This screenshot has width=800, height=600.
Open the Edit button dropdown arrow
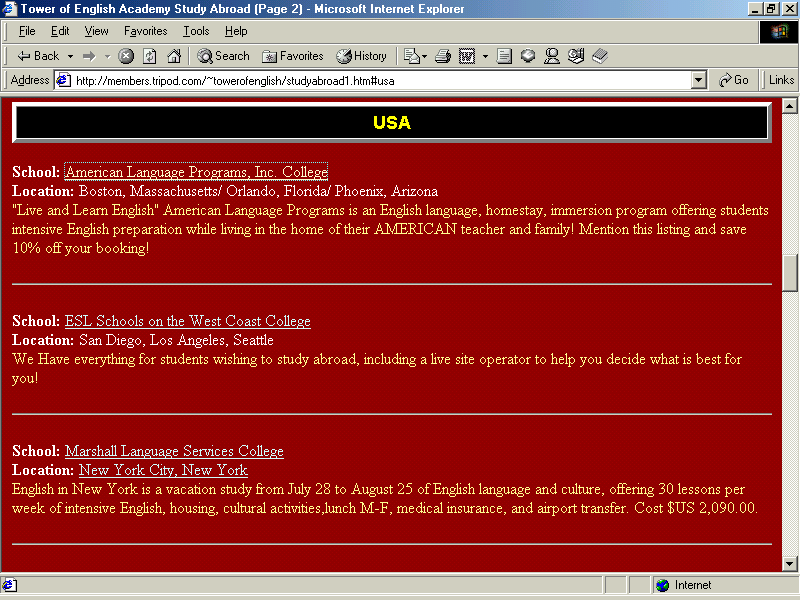coord(485,56)
